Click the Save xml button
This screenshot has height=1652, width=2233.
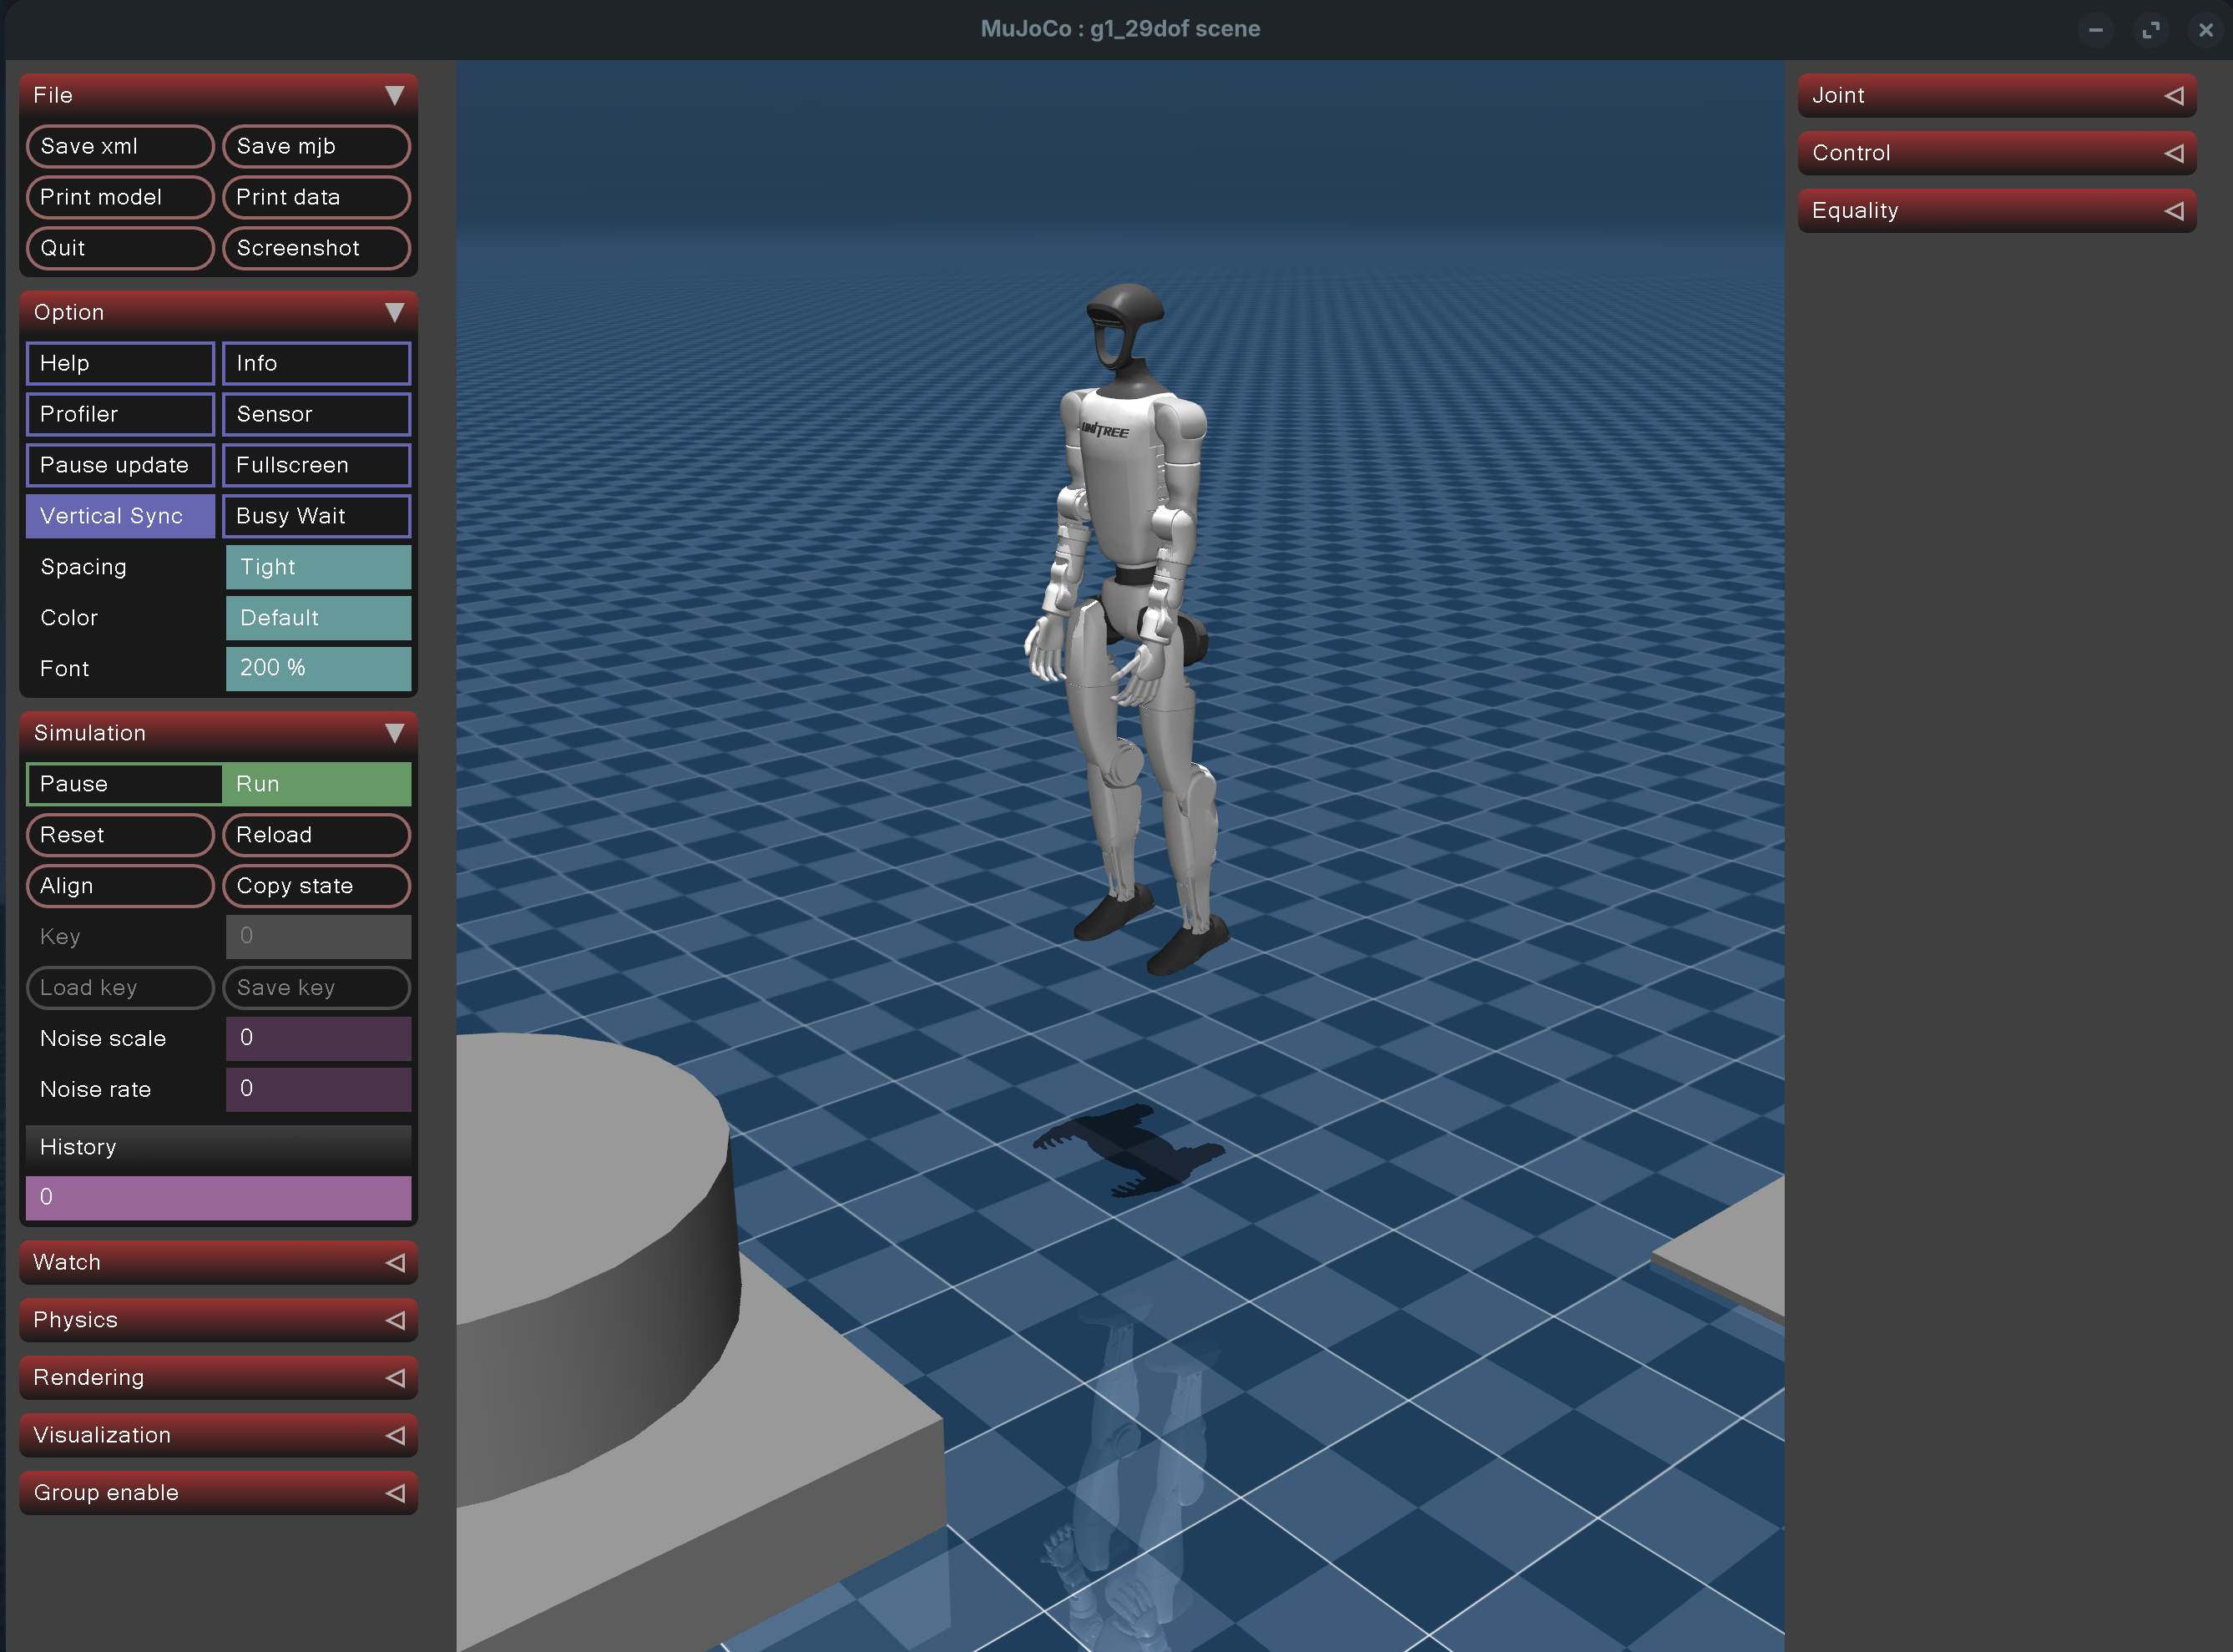click(120, 146)
